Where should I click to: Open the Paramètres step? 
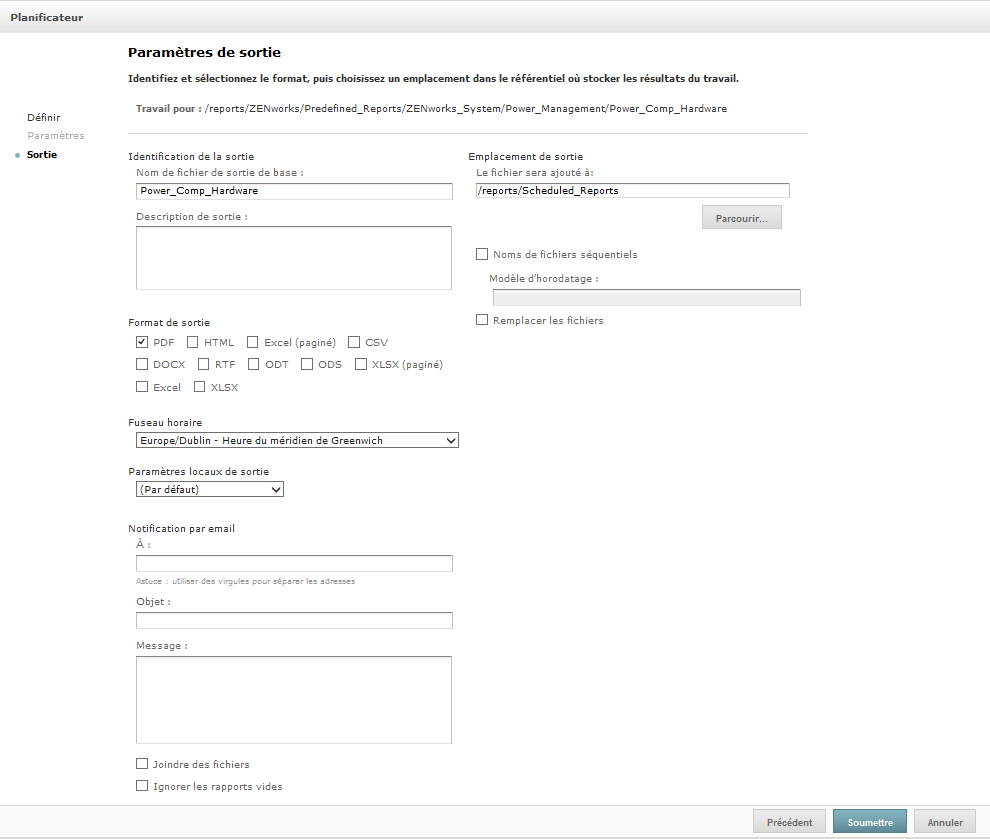tap(56, 135)
